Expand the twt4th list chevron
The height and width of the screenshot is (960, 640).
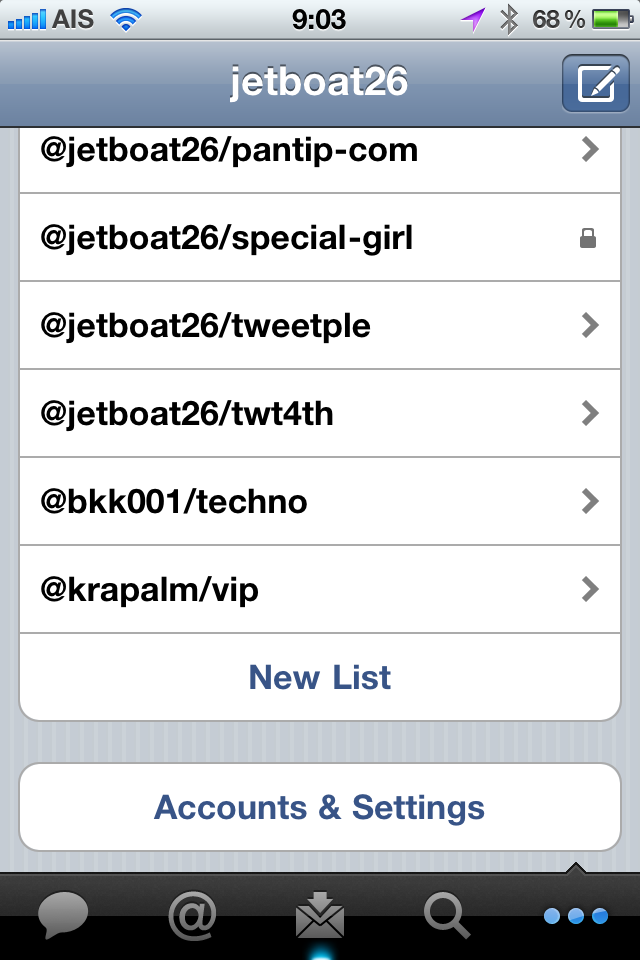590,413
